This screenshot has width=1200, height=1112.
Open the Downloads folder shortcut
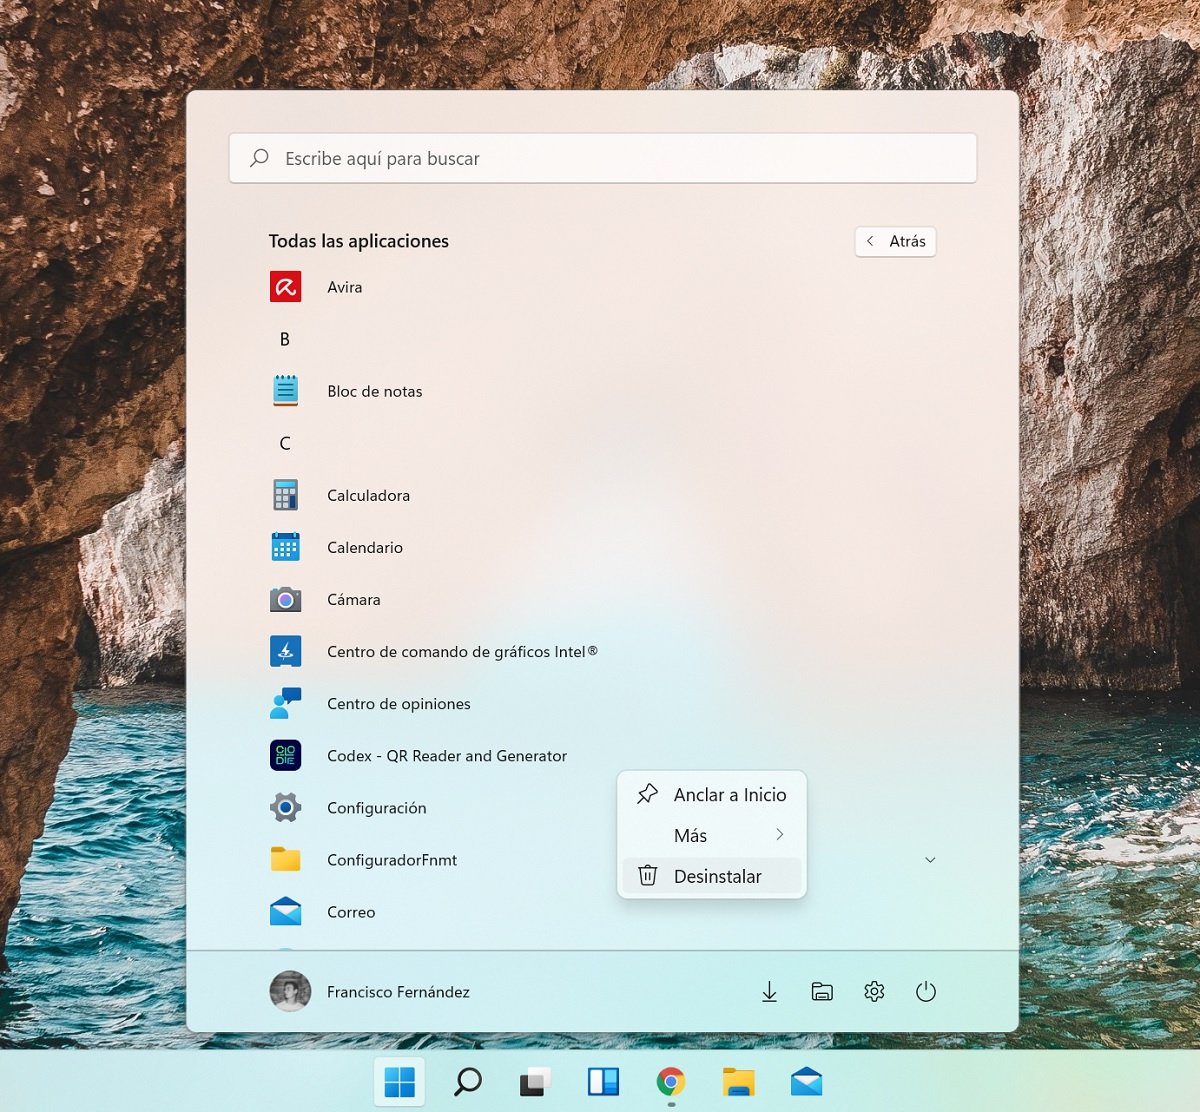click(769, 992)
